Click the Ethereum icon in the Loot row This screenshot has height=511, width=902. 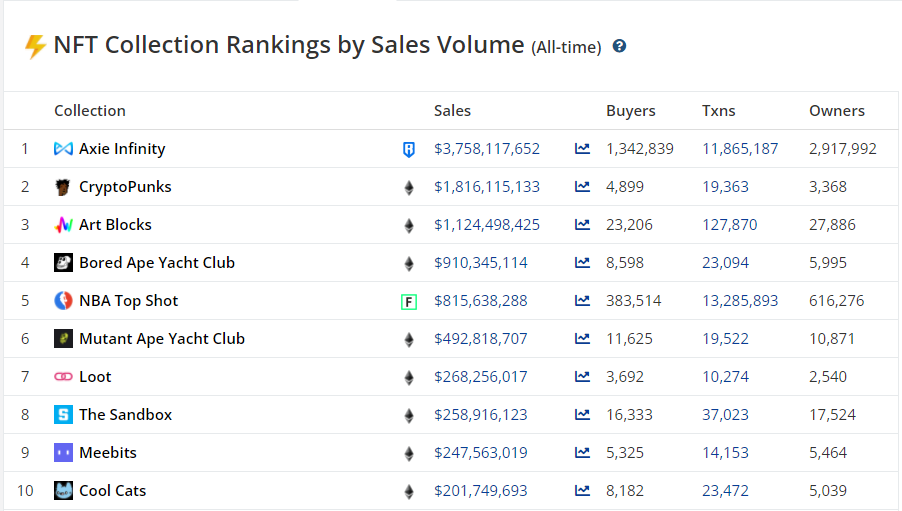tap(408, 377)
